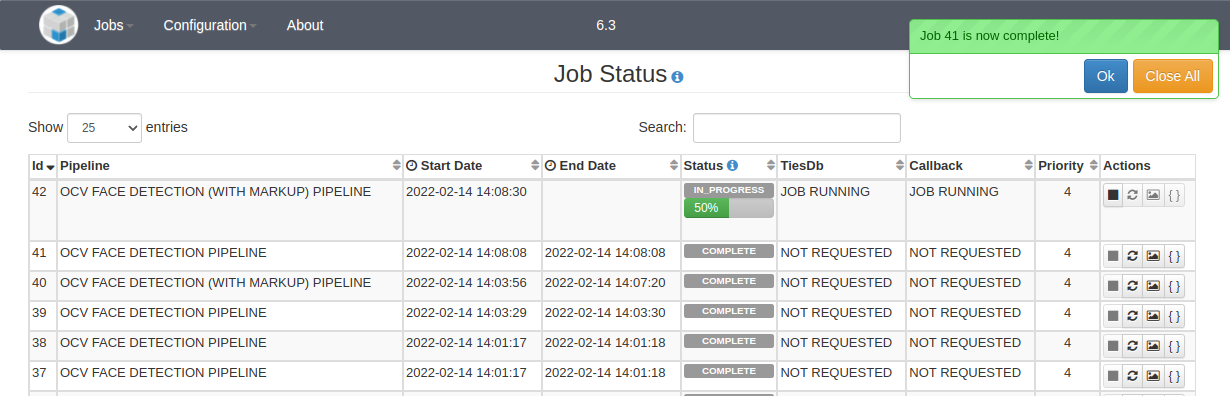Viewport: 1230px width, 396px height.
Task: View media image icon for job 38
Action: [x=1153, y=346]
